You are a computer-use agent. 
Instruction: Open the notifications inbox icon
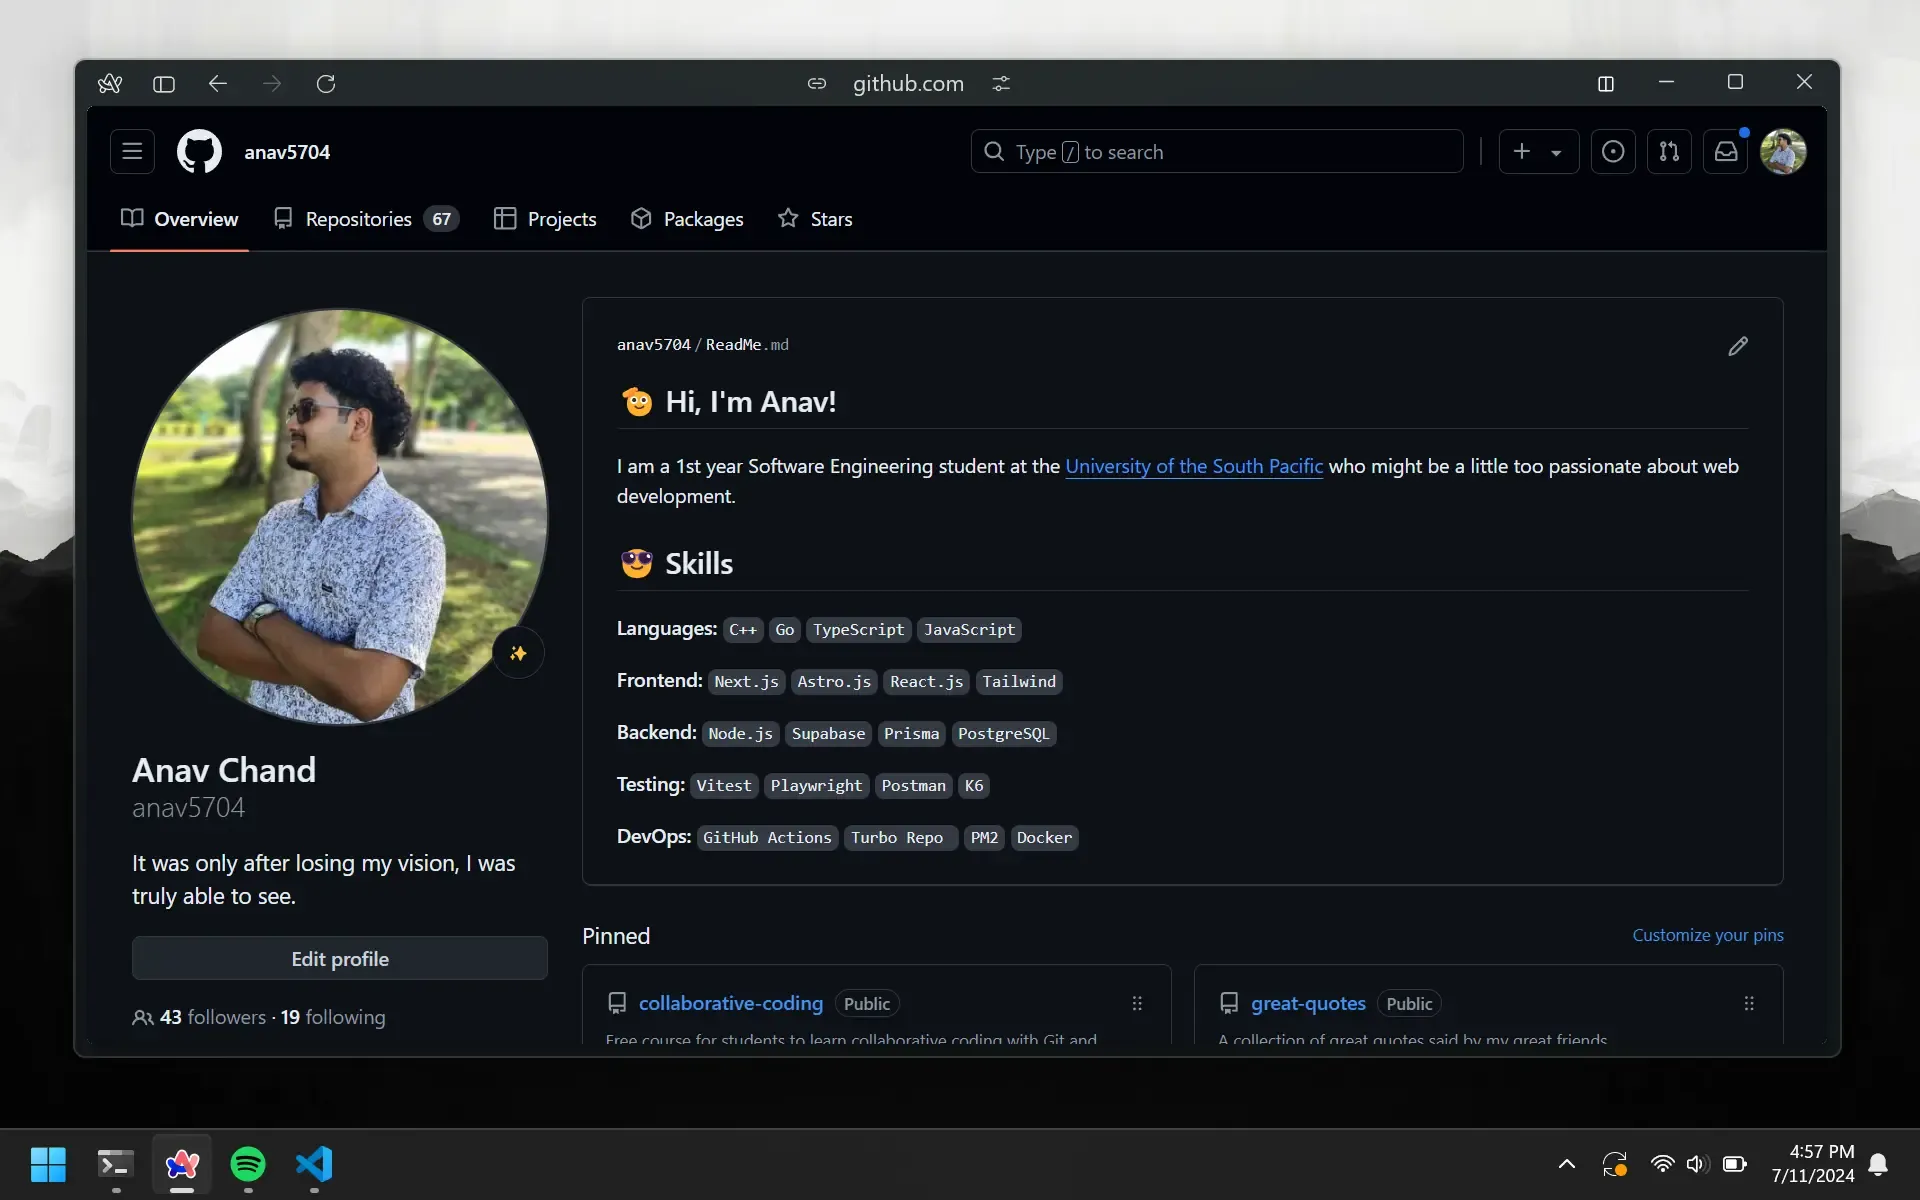click(x=1726, y=151)
